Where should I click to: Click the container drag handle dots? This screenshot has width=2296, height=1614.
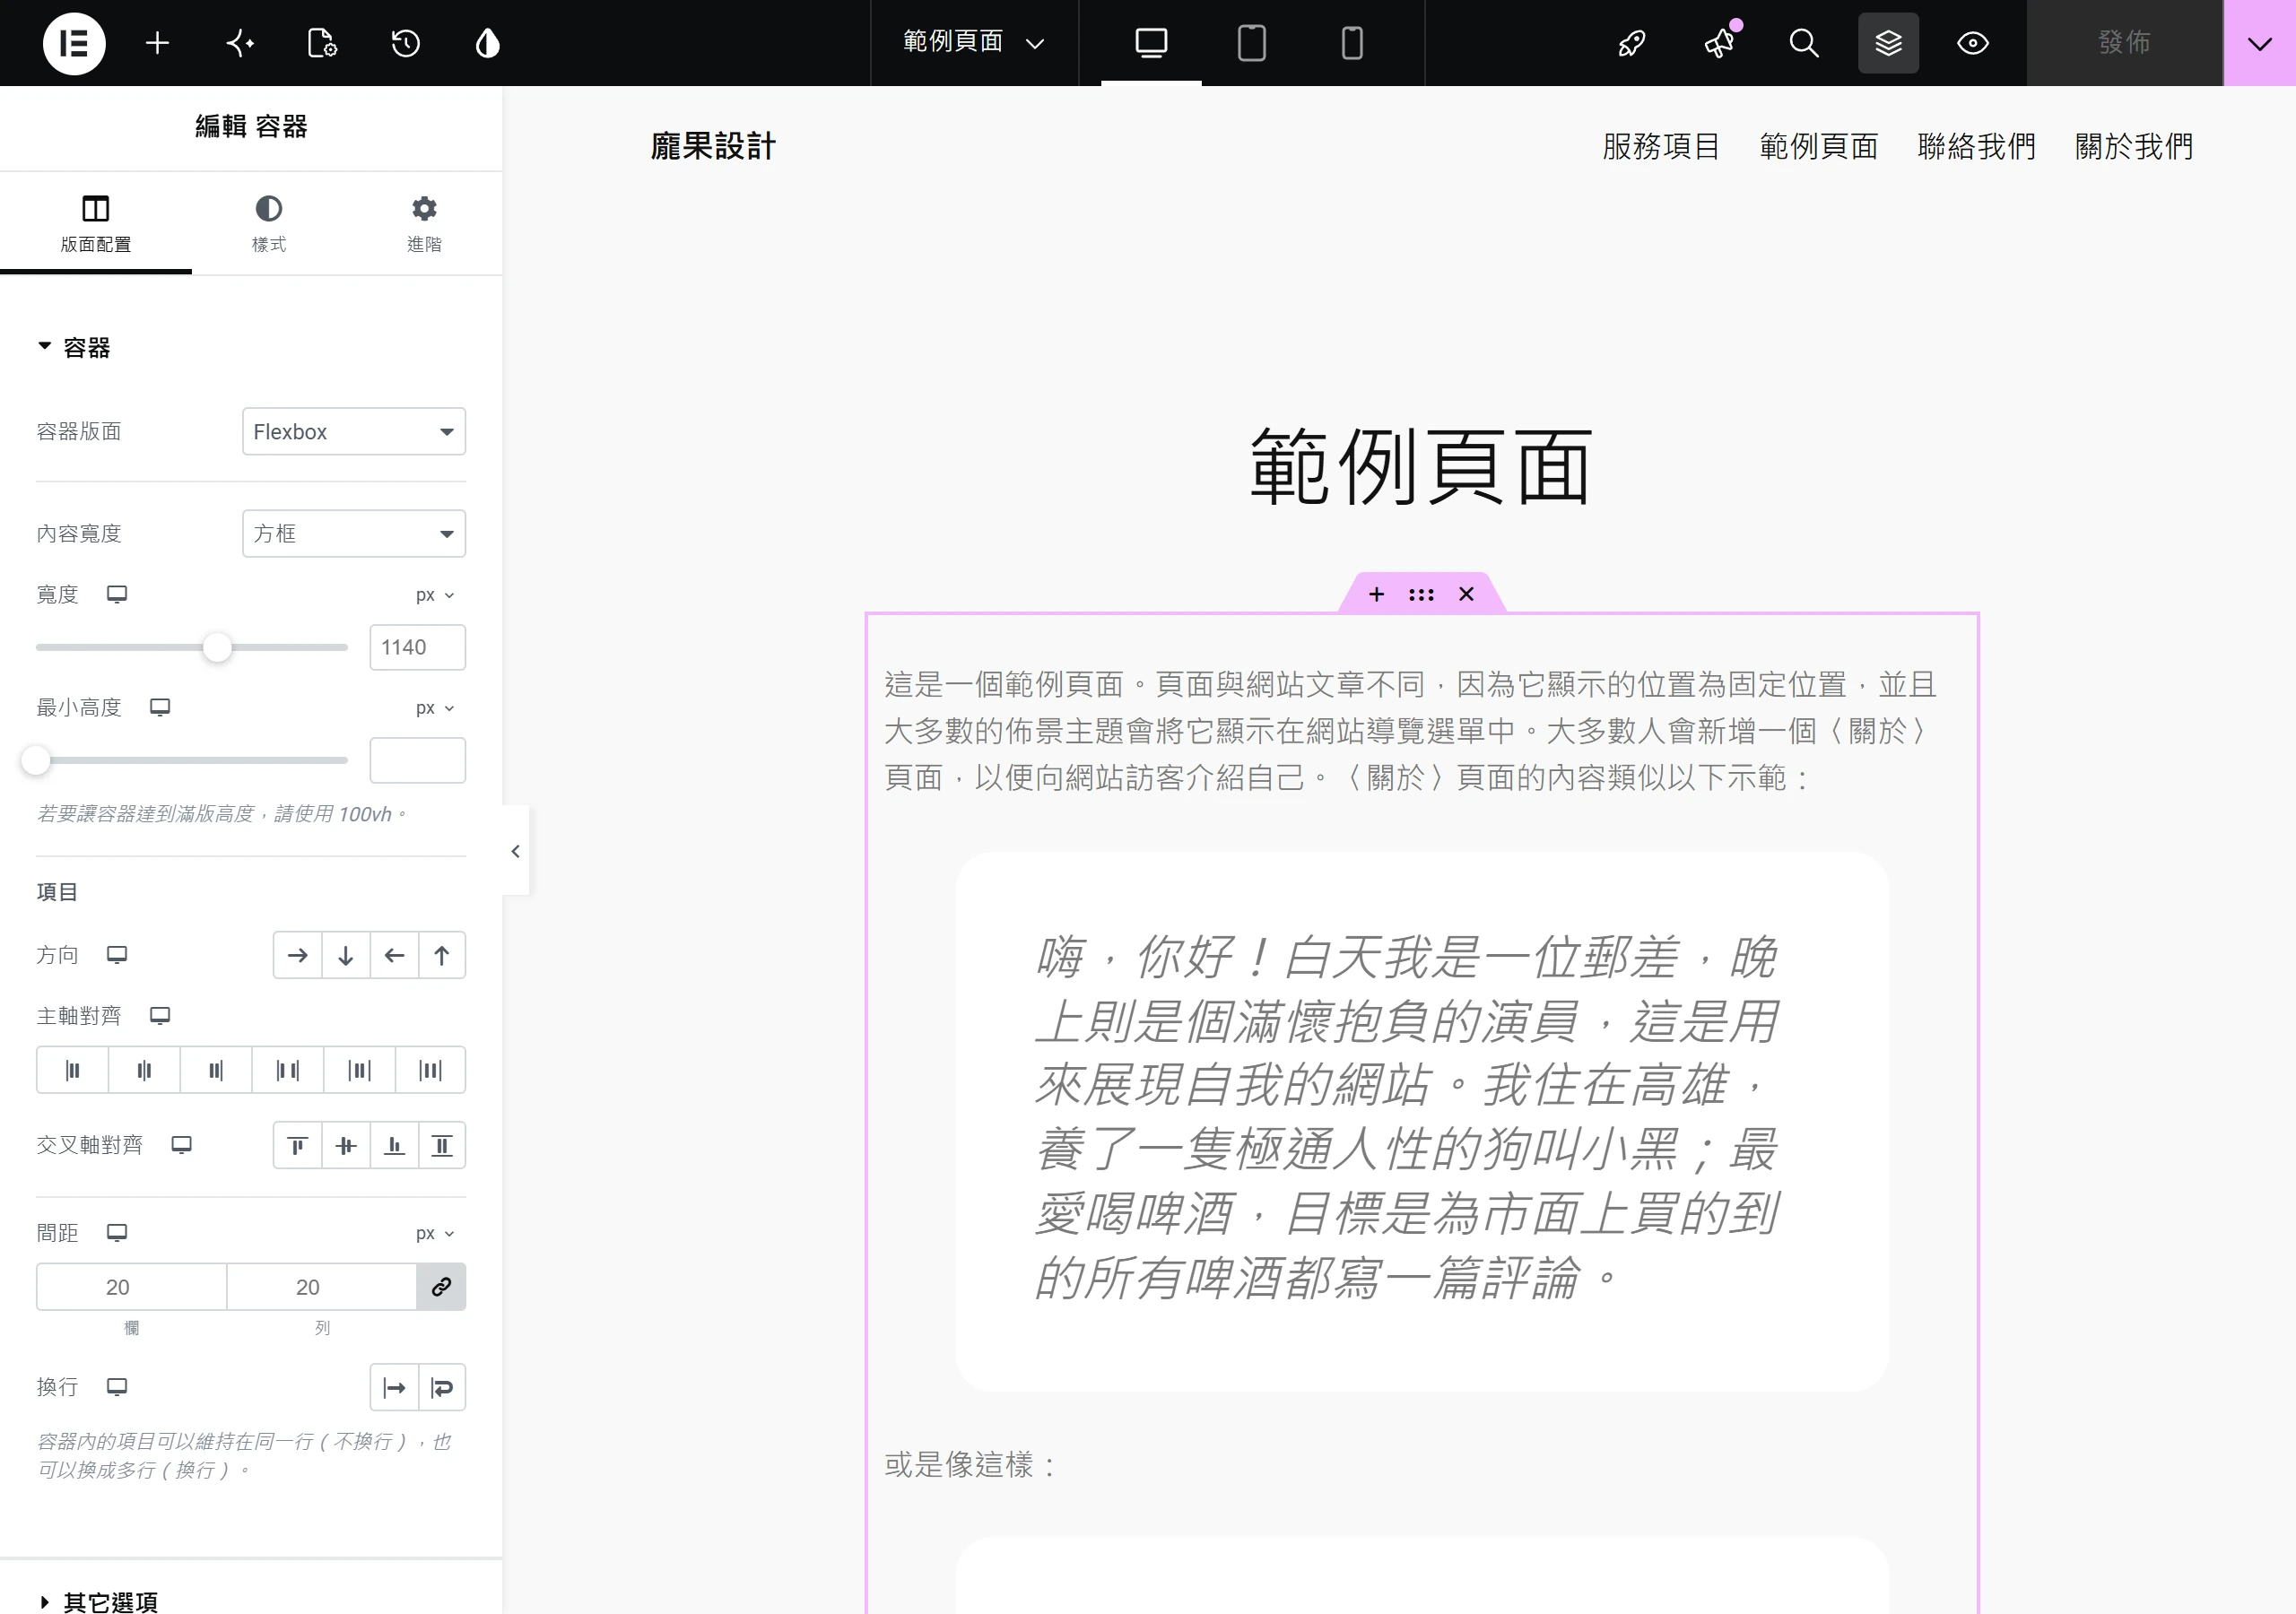[x=1421, y=594]
